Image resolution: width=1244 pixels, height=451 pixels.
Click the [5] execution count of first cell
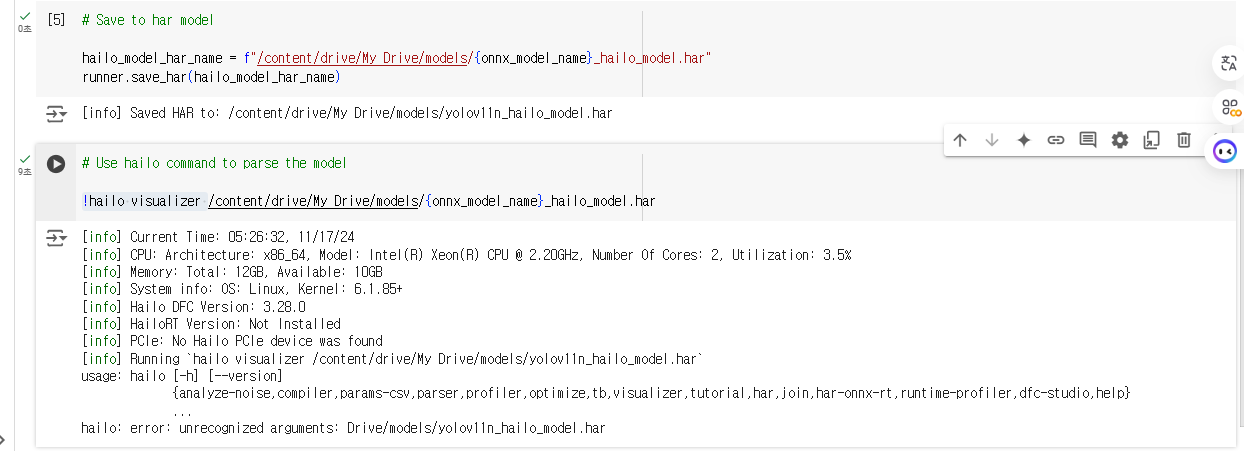[x=57, y=20]
